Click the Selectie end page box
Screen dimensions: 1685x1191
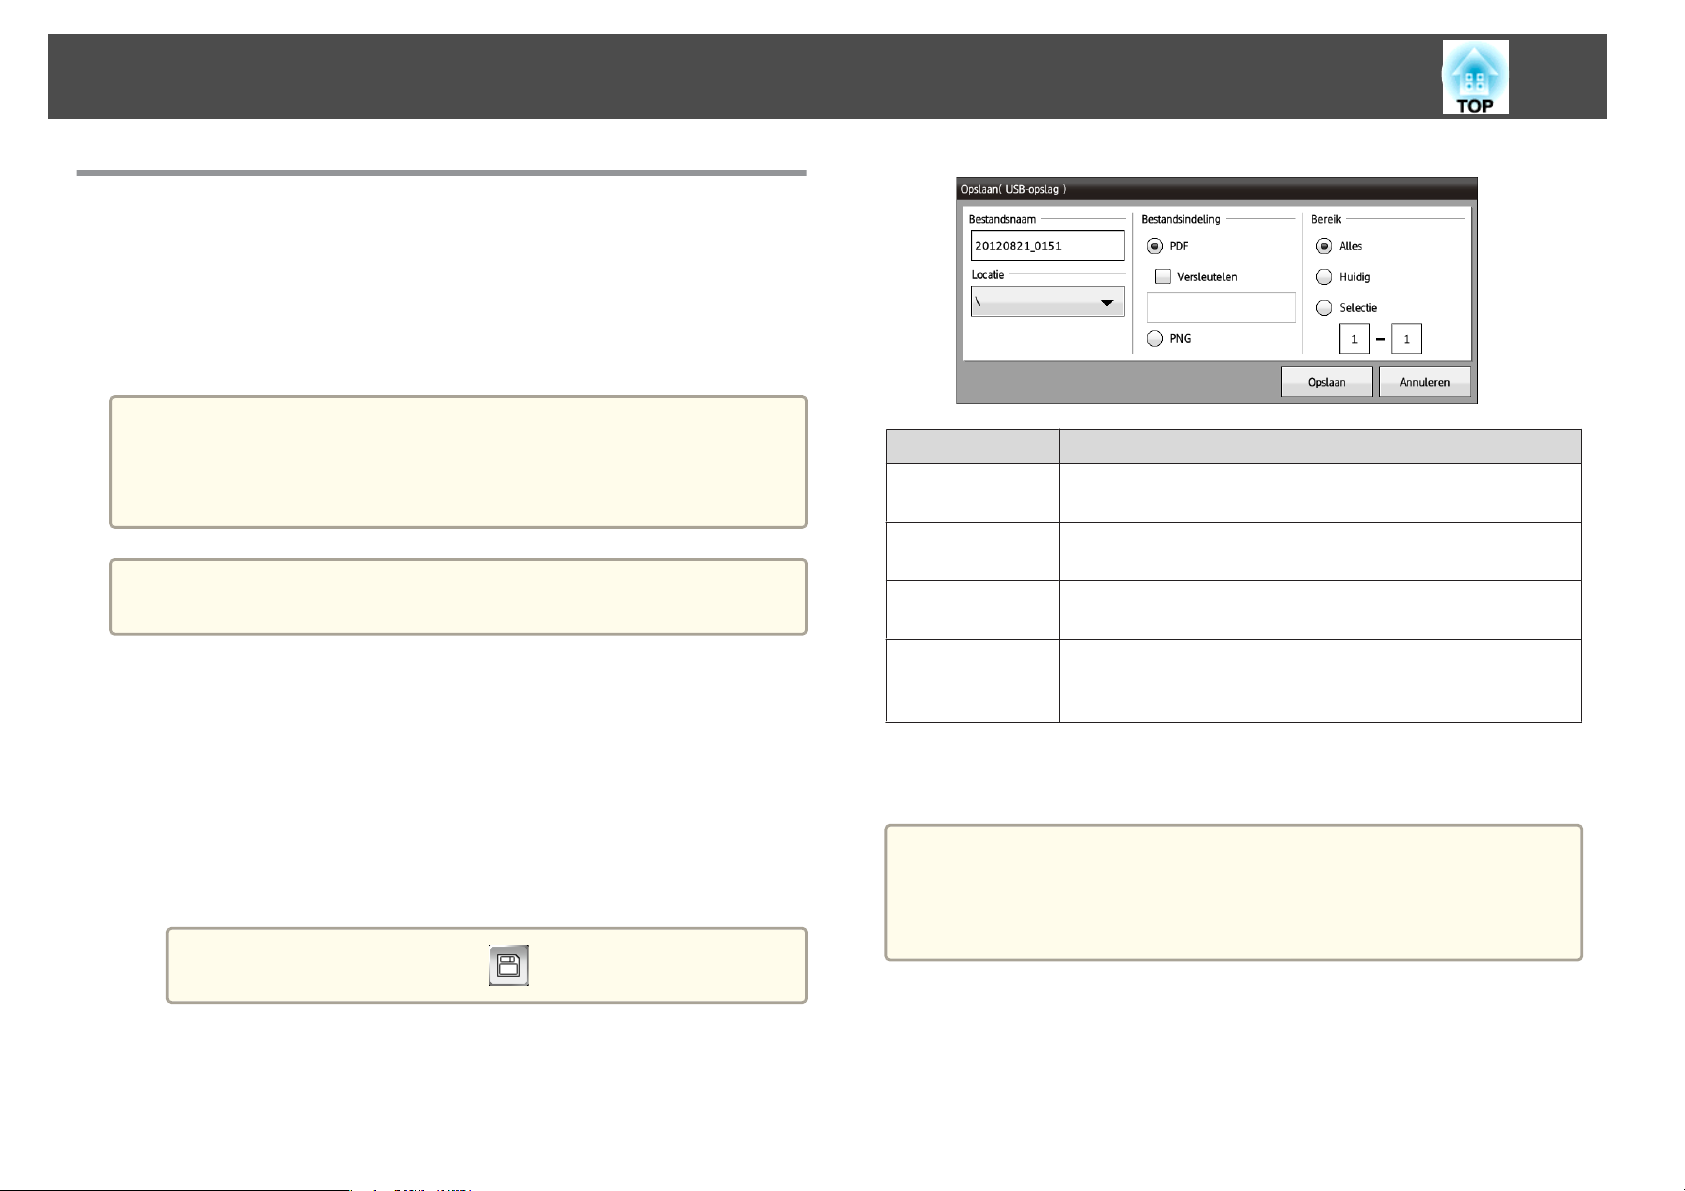pyautogui.click(x=1406, y=339)
